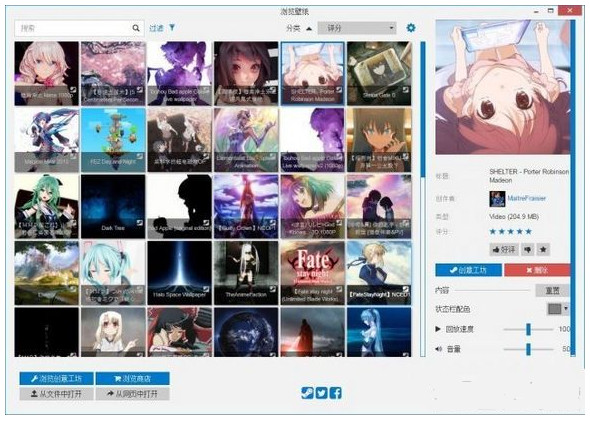Open the Steam icon at bottom

tap(307, 393)
